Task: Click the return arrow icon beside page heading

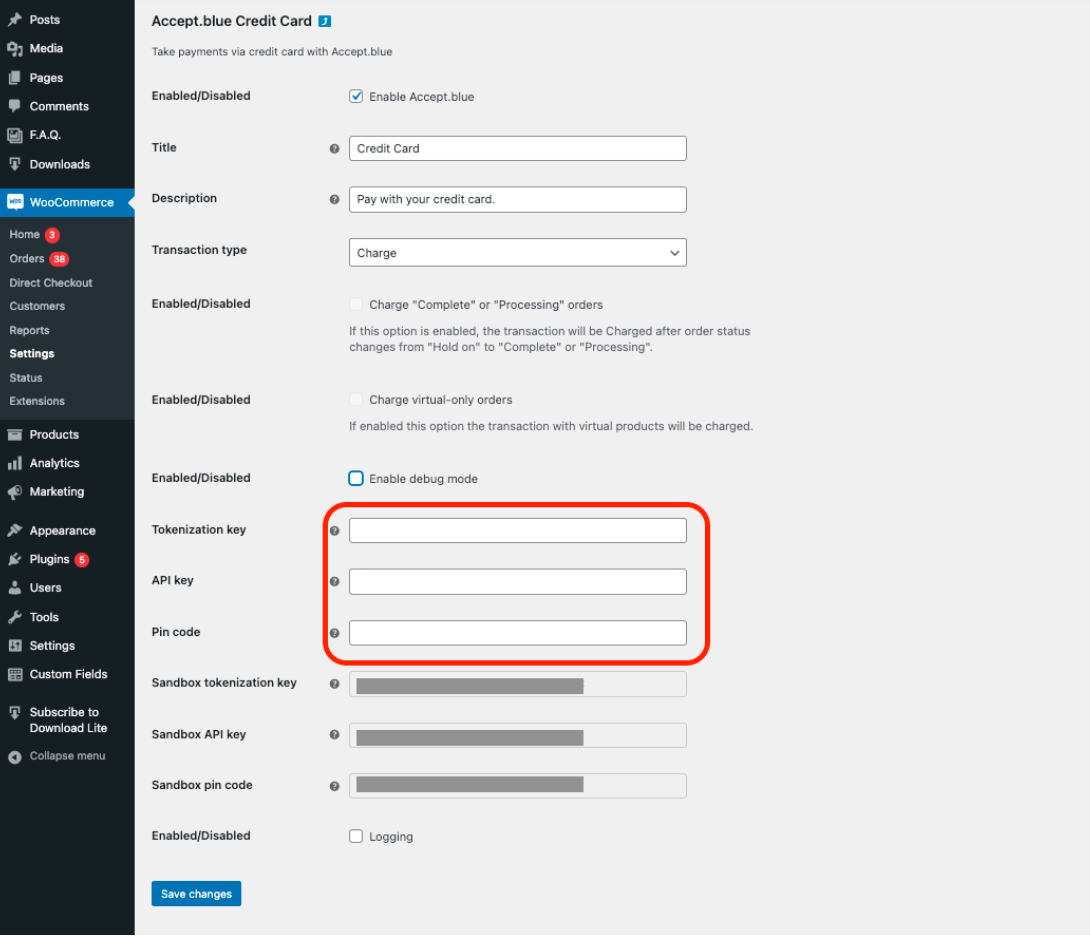Action: pos(325,21)
